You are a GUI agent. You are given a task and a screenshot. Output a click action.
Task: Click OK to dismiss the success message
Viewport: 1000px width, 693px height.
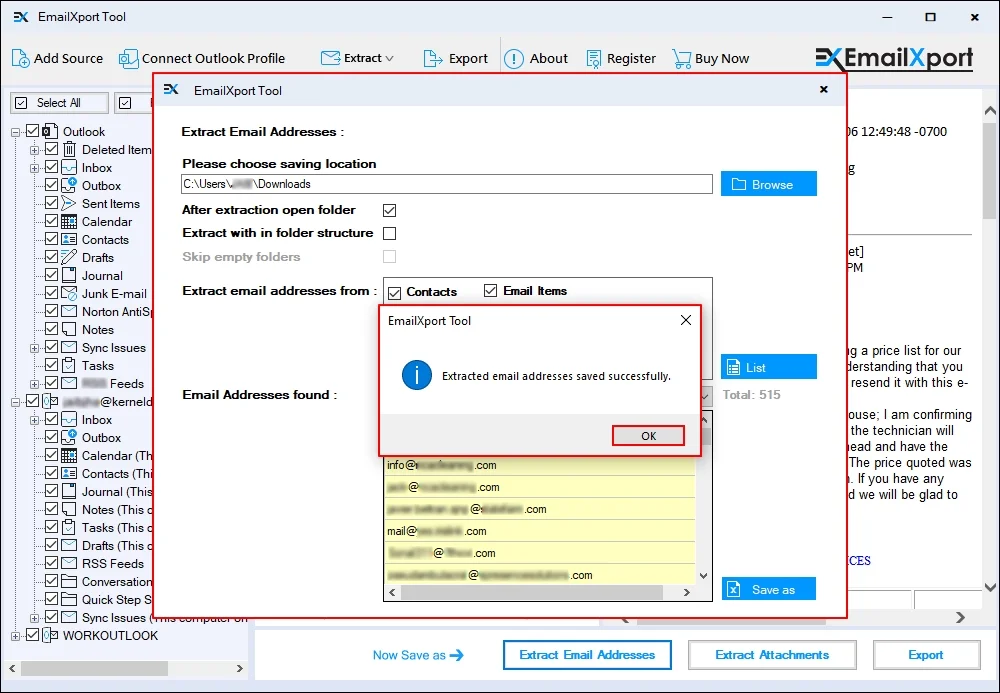[648, 435]
